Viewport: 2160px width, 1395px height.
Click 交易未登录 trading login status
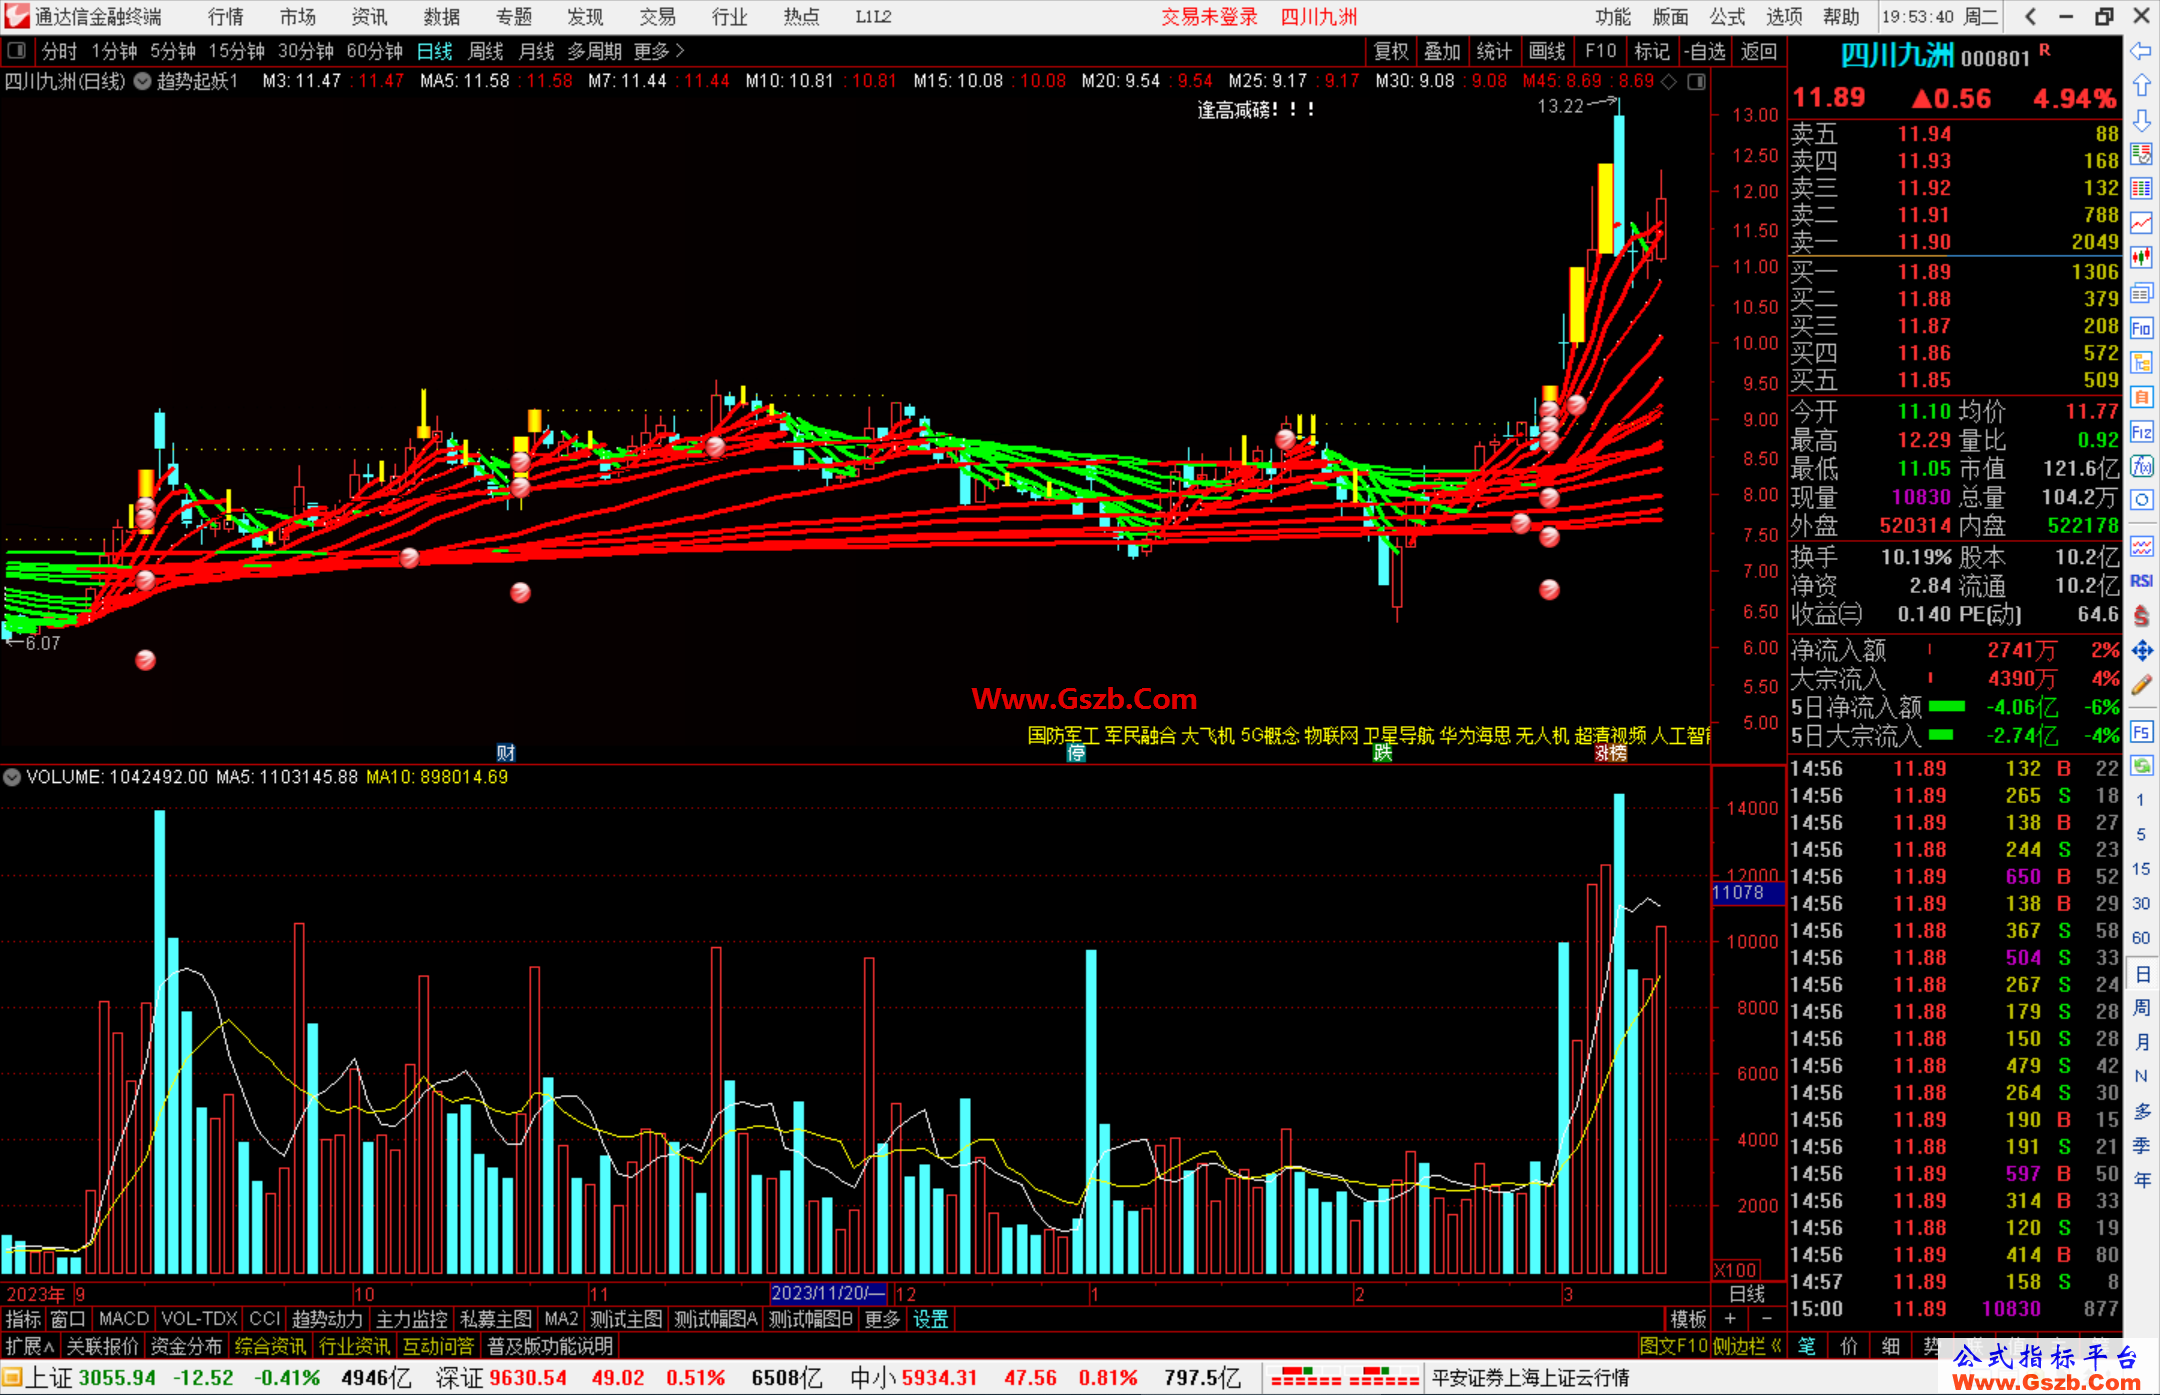point(1209,17)
